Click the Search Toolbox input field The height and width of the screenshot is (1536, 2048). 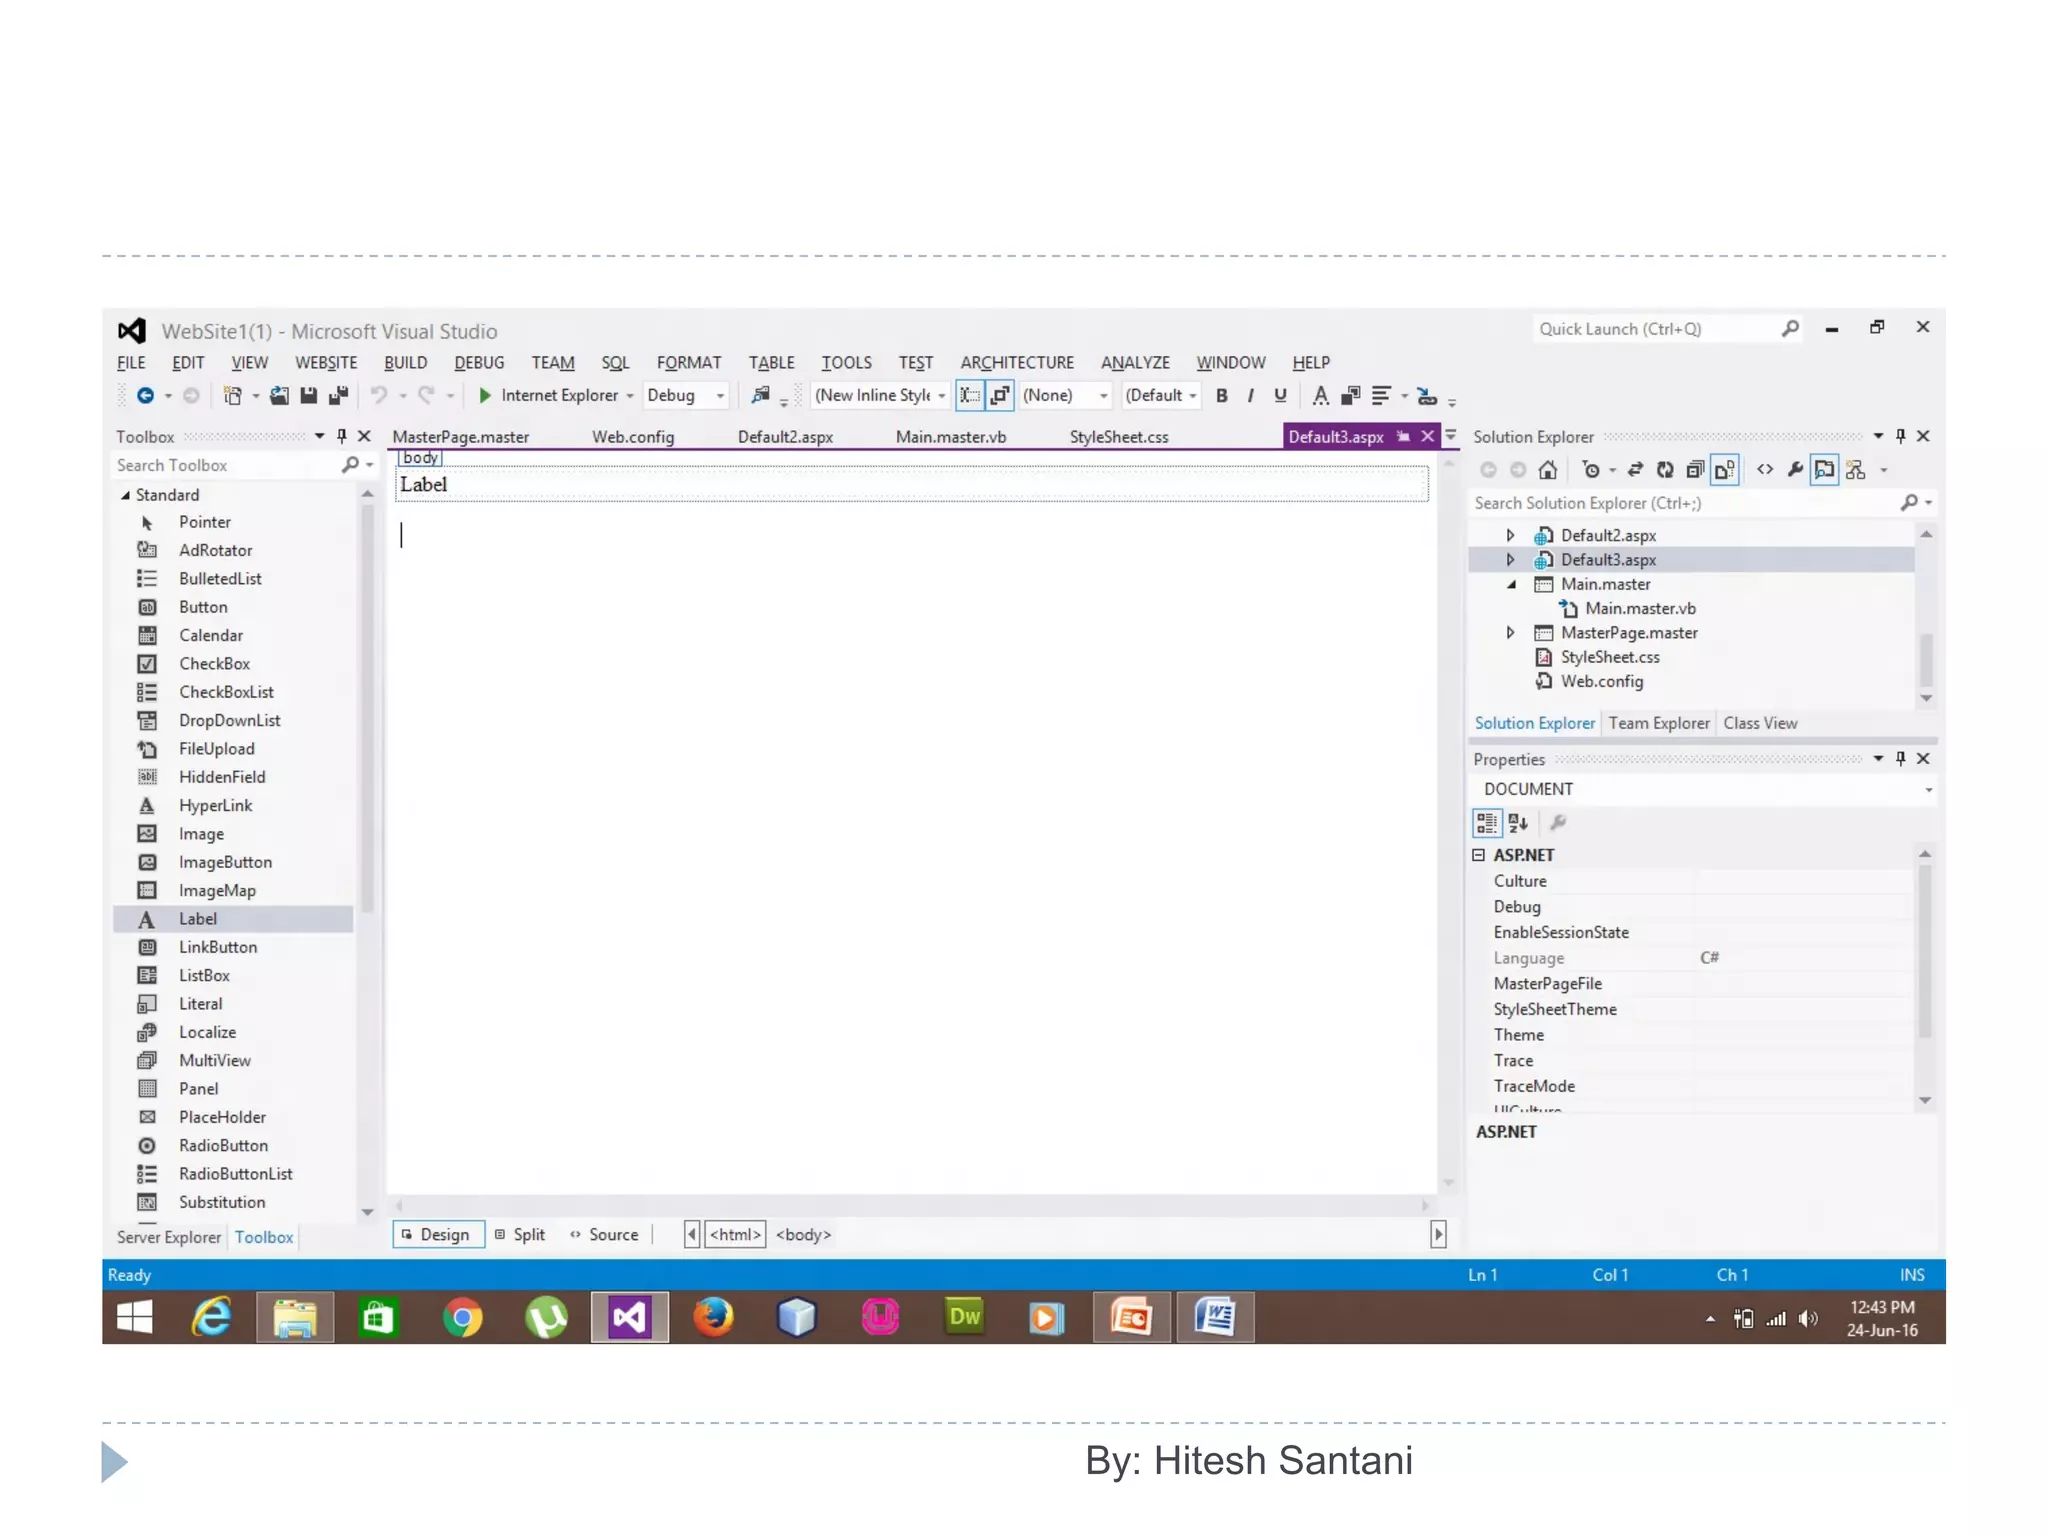click(225, 466)
